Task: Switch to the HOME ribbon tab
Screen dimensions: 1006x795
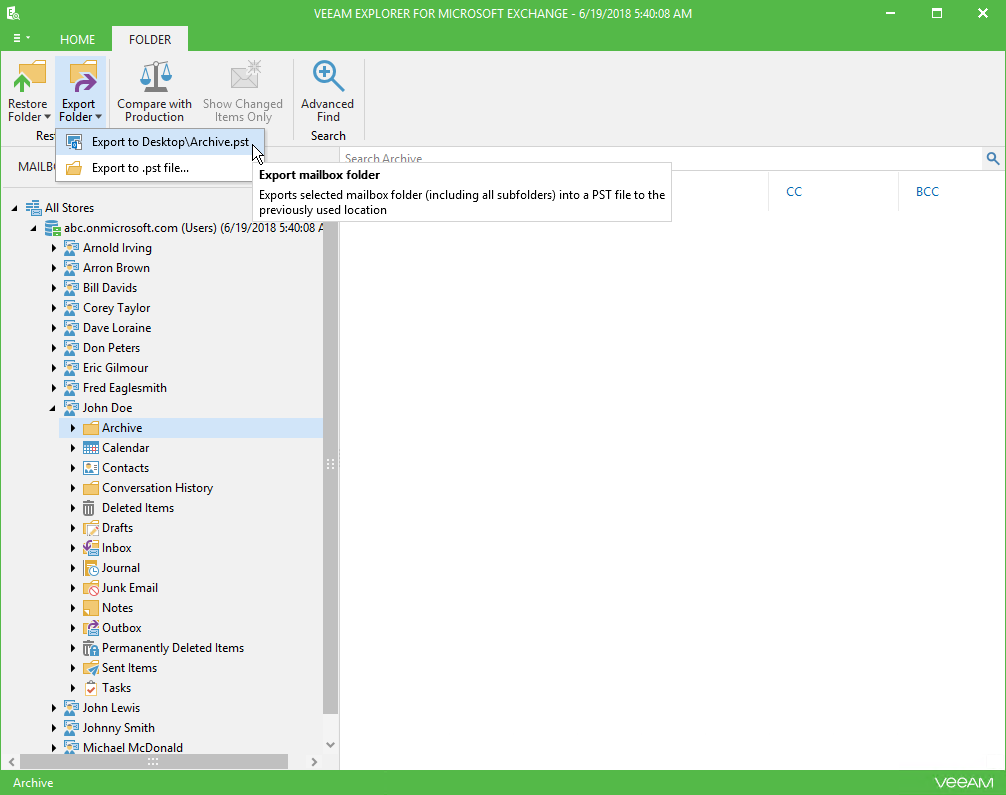Action: pos(78,39)
